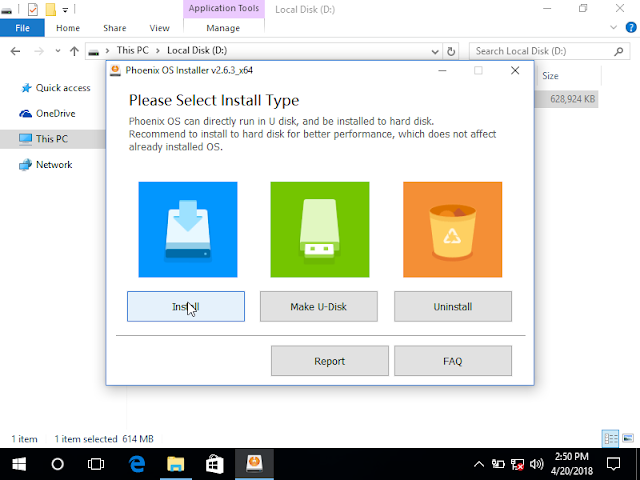Click the 628,924 KB size cell
The width and height of the screenshot is (640, 480).
point(572,99)
